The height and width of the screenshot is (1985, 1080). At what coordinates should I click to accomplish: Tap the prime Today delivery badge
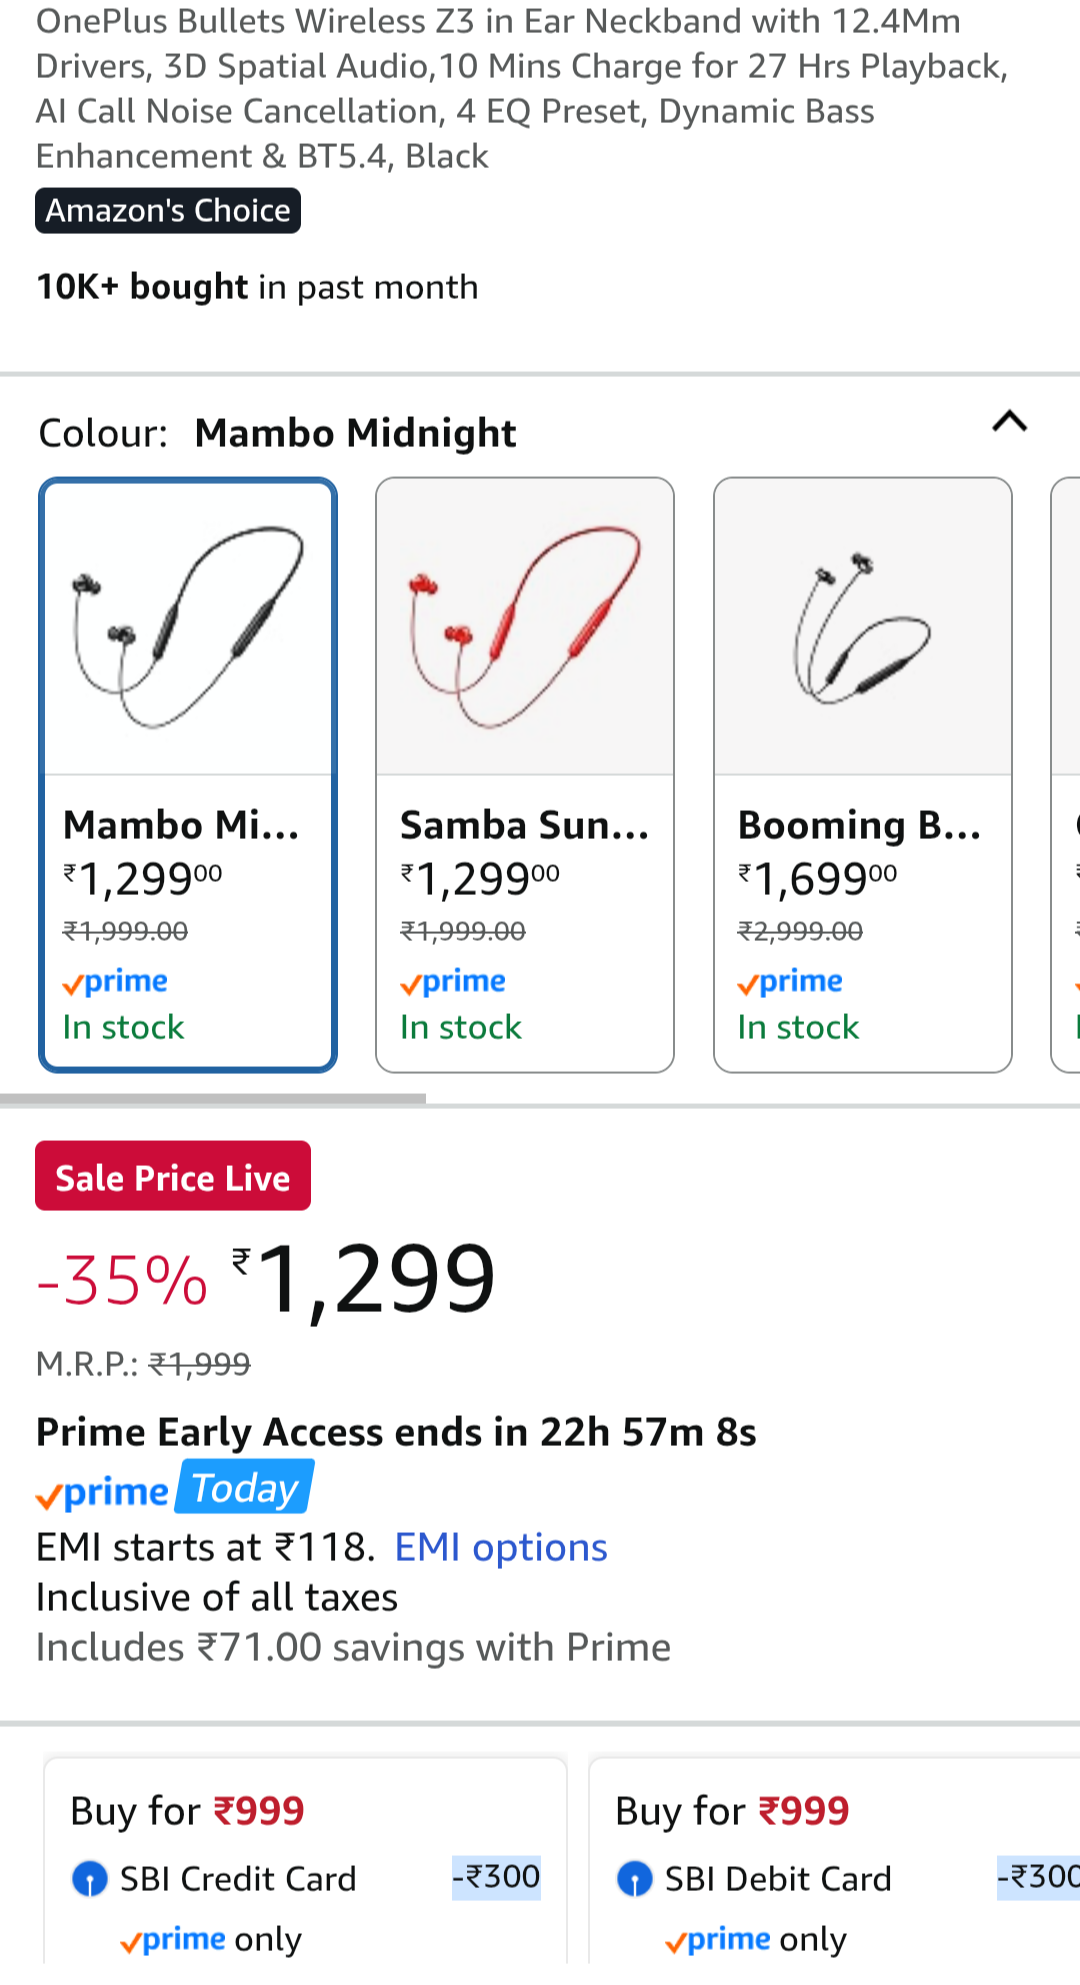click(175, 1490)
